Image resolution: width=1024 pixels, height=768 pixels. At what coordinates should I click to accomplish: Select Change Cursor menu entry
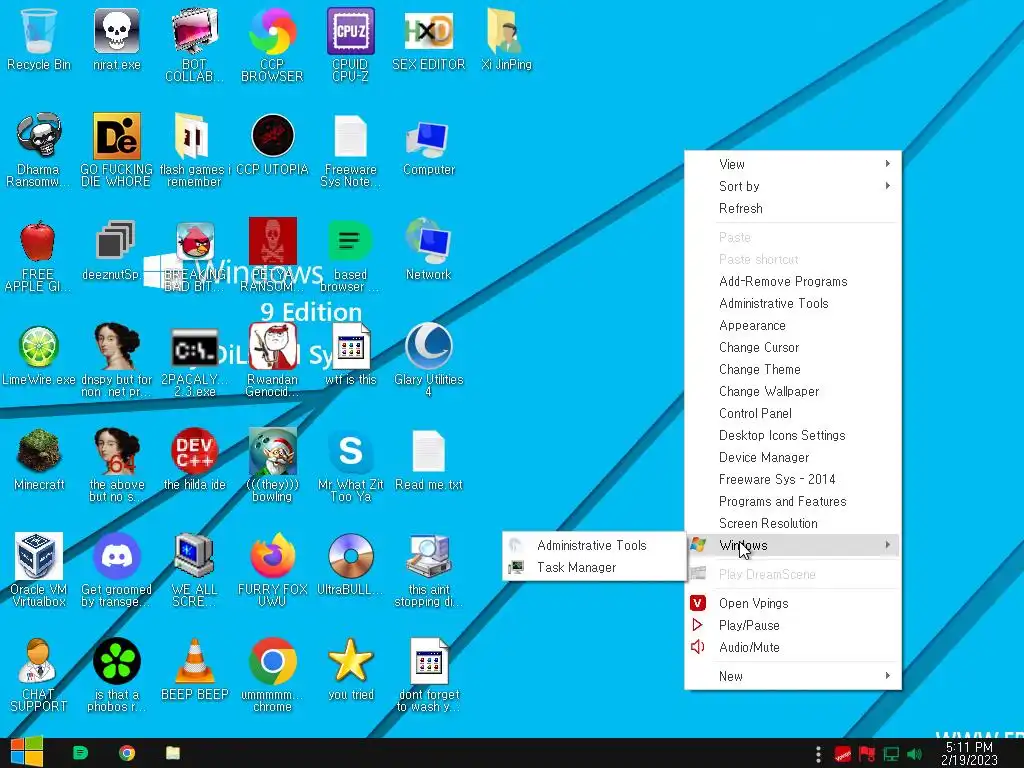(793, 347)
